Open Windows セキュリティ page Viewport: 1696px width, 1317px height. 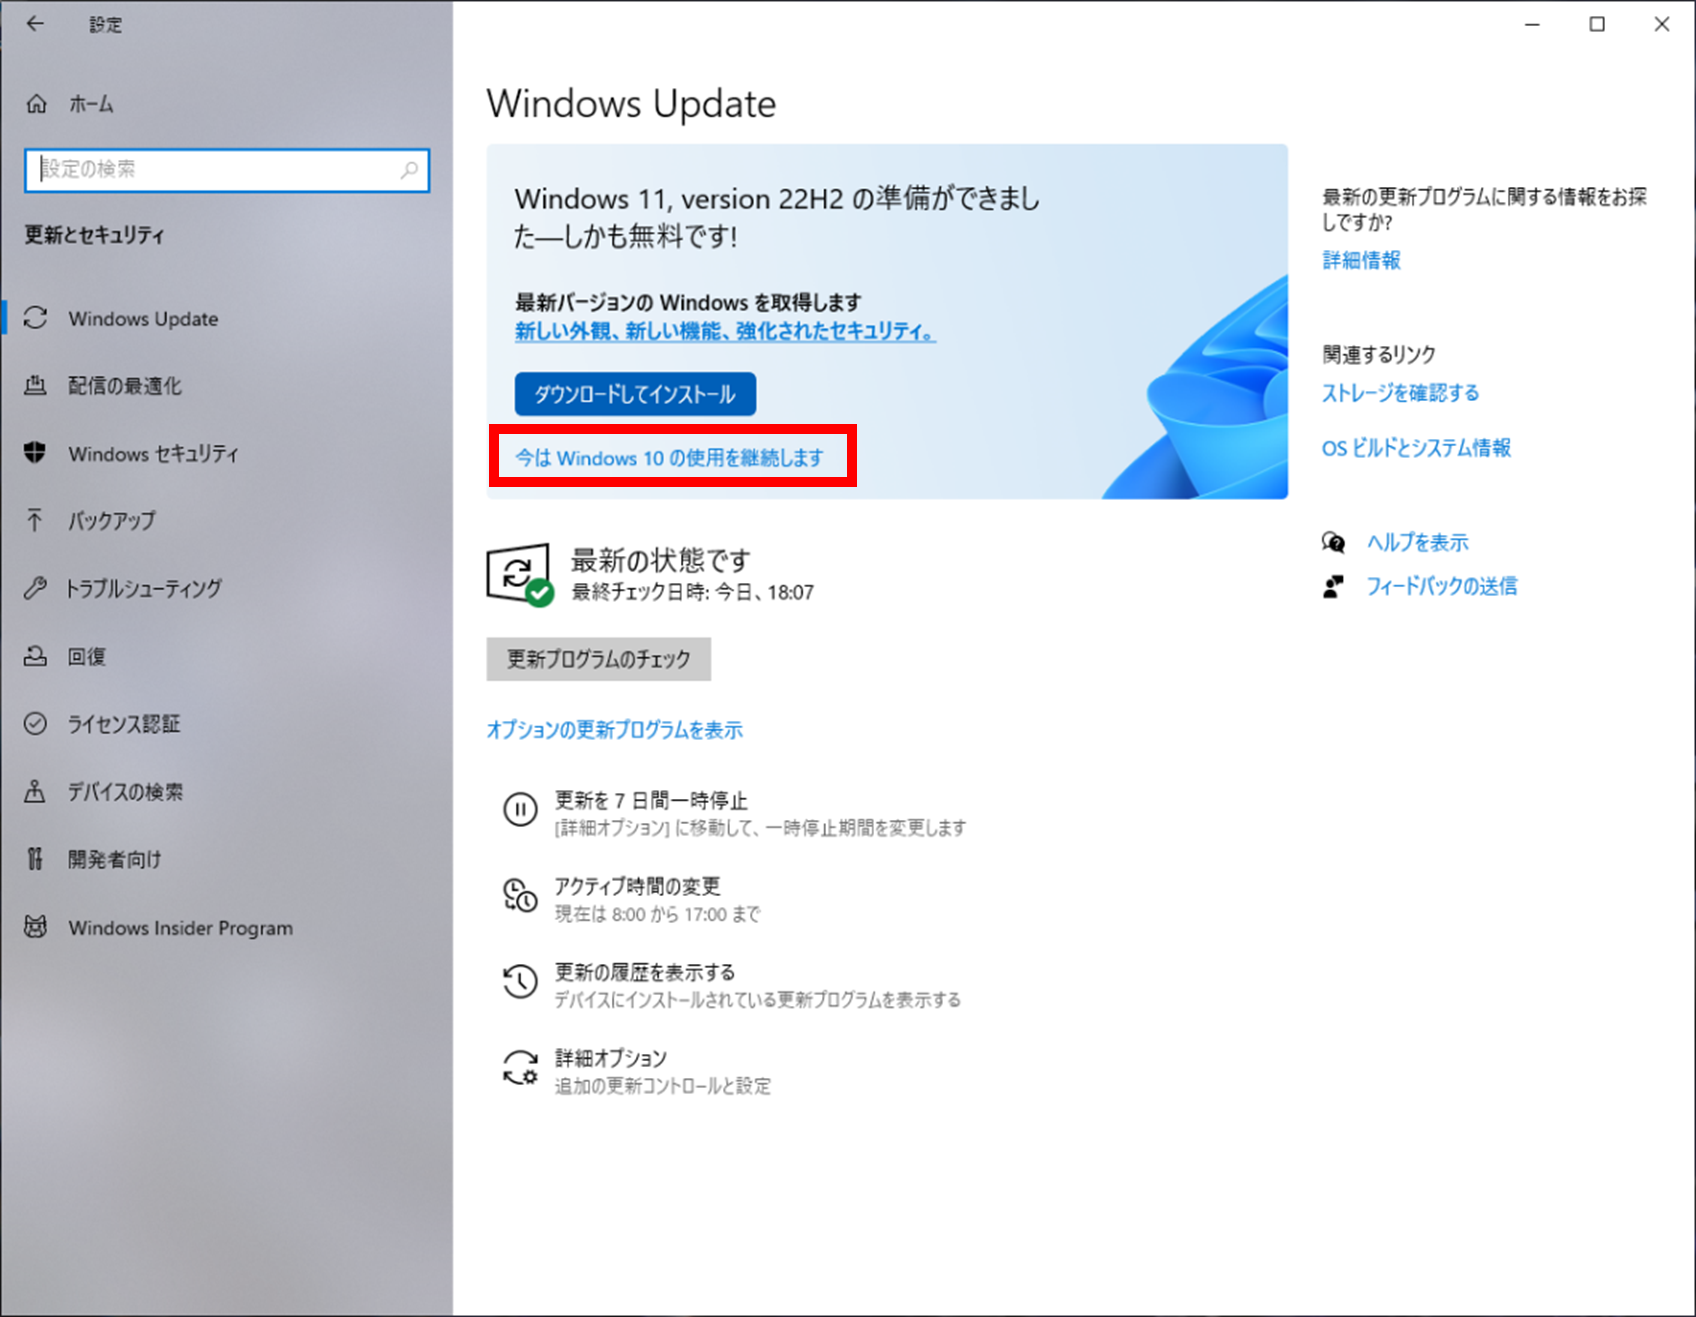tap(153, 454)
